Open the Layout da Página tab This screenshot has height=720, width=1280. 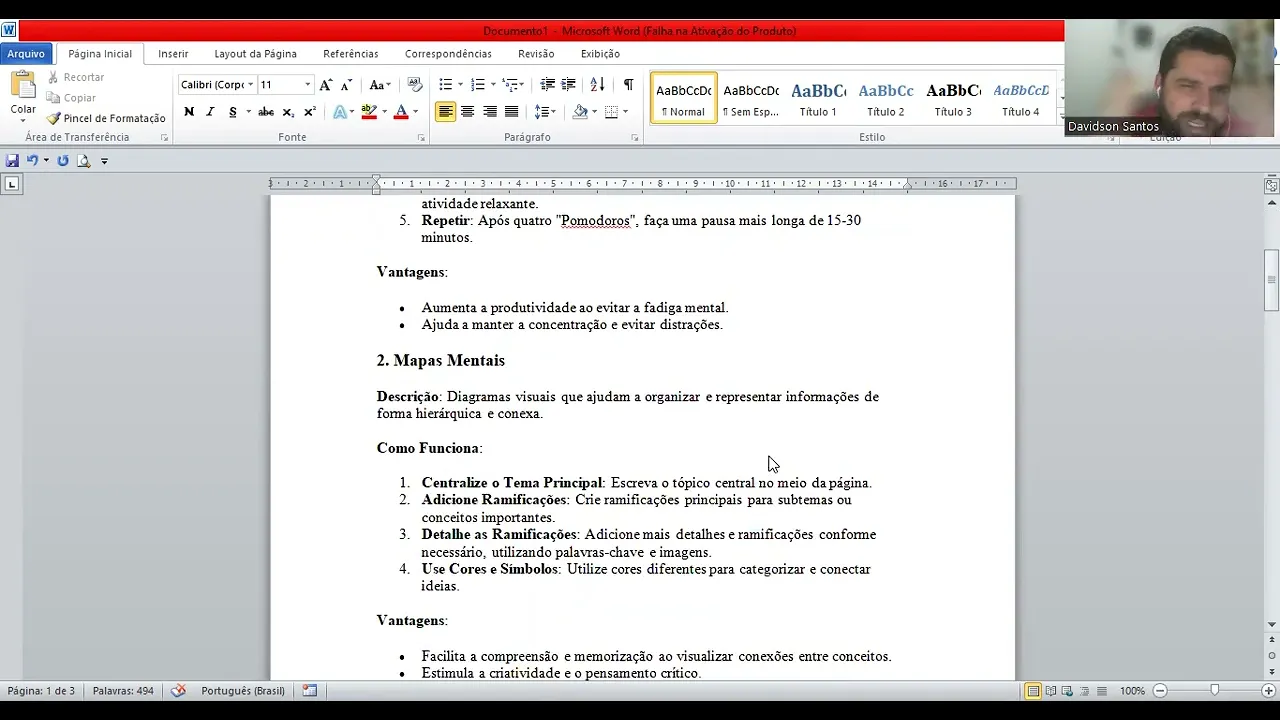(255, 54)
